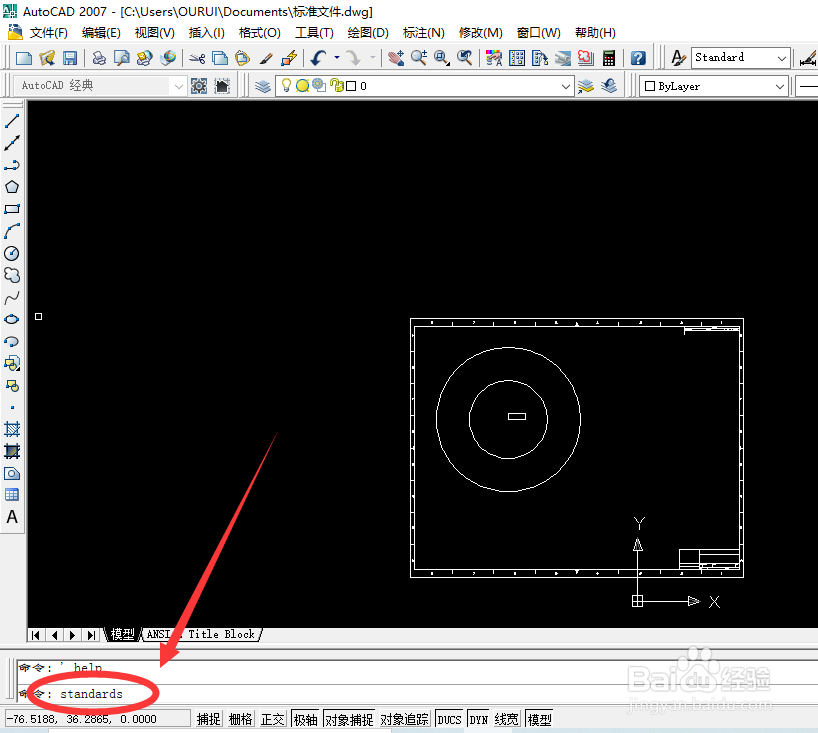Click the Make Block tool
The image size is (818, 733).
12,386
